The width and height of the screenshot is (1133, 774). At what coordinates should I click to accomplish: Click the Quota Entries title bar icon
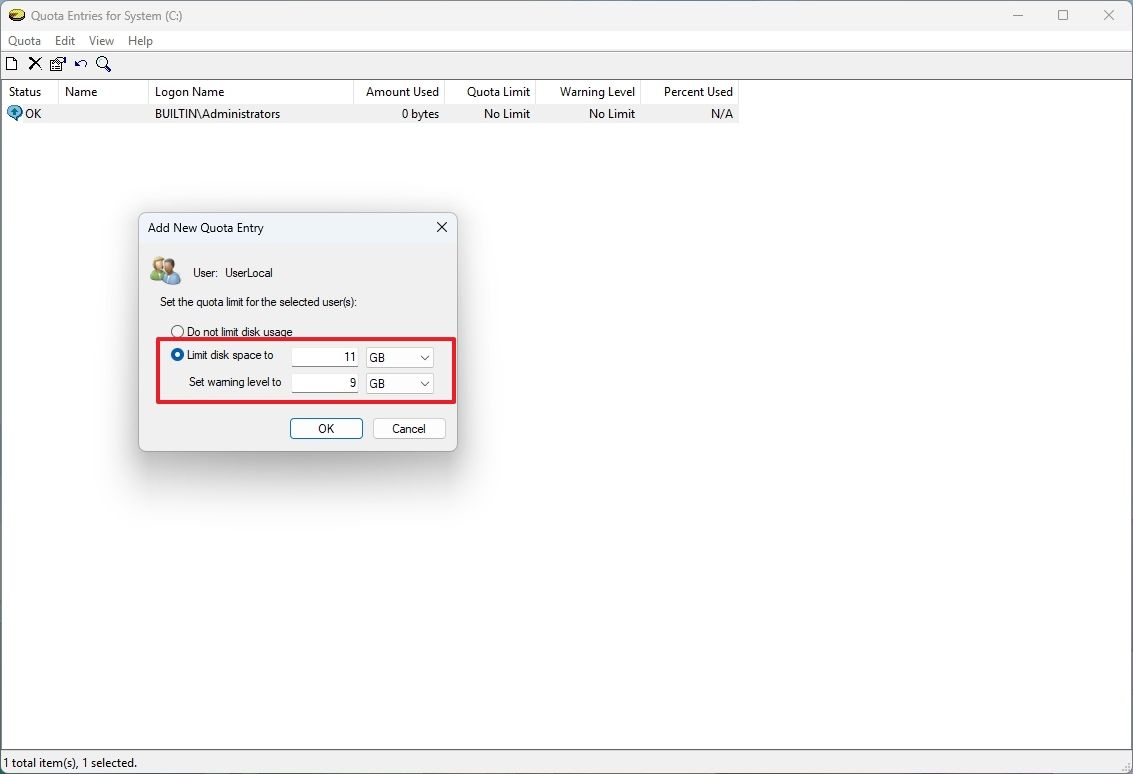[x=15, y=15]
